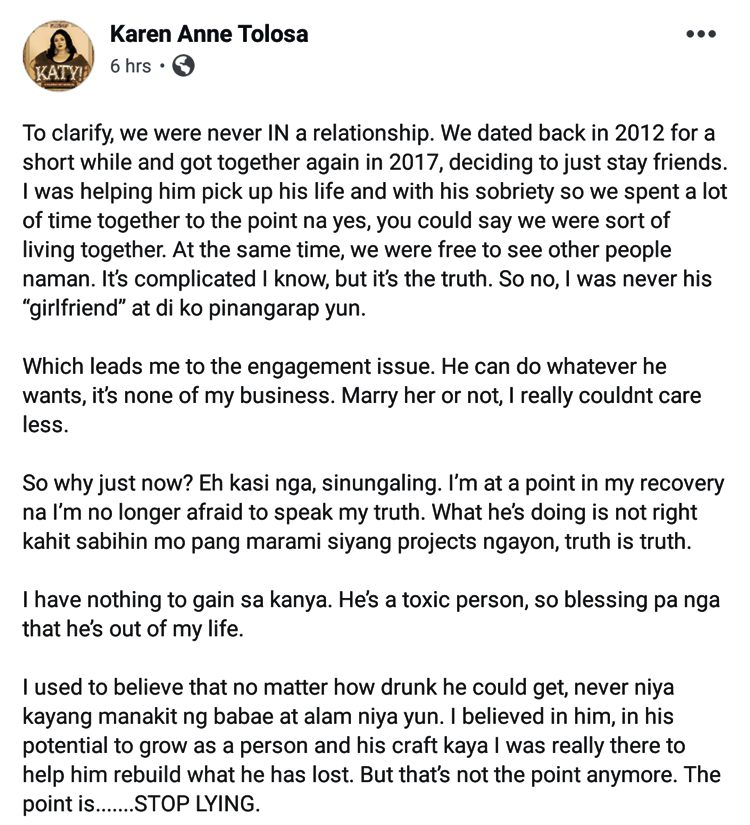The width and height of the screenshot is (750, 825).
Task: Click the 'STOP LYING.' text at the end
Action: 197,804
